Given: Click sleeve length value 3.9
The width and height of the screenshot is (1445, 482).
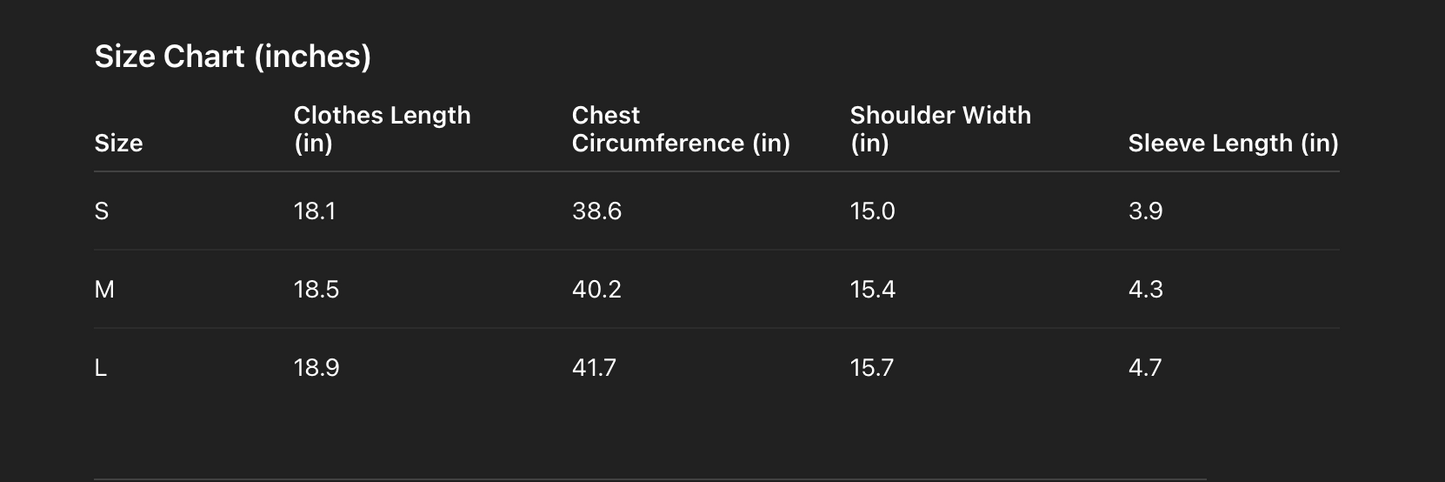Looking at the screenshot, I should [1145, 211].
